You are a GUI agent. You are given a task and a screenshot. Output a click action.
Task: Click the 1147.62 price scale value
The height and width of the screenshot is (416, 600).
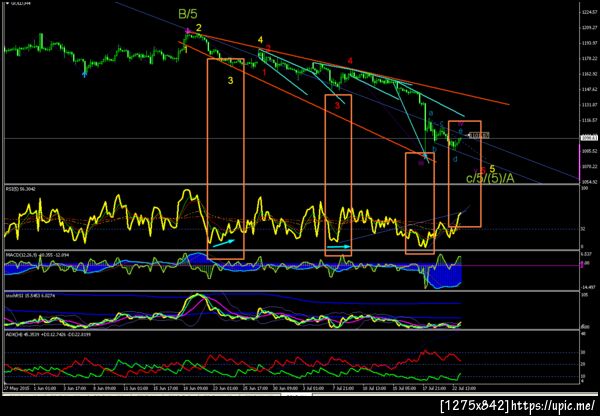coord(590,89)
